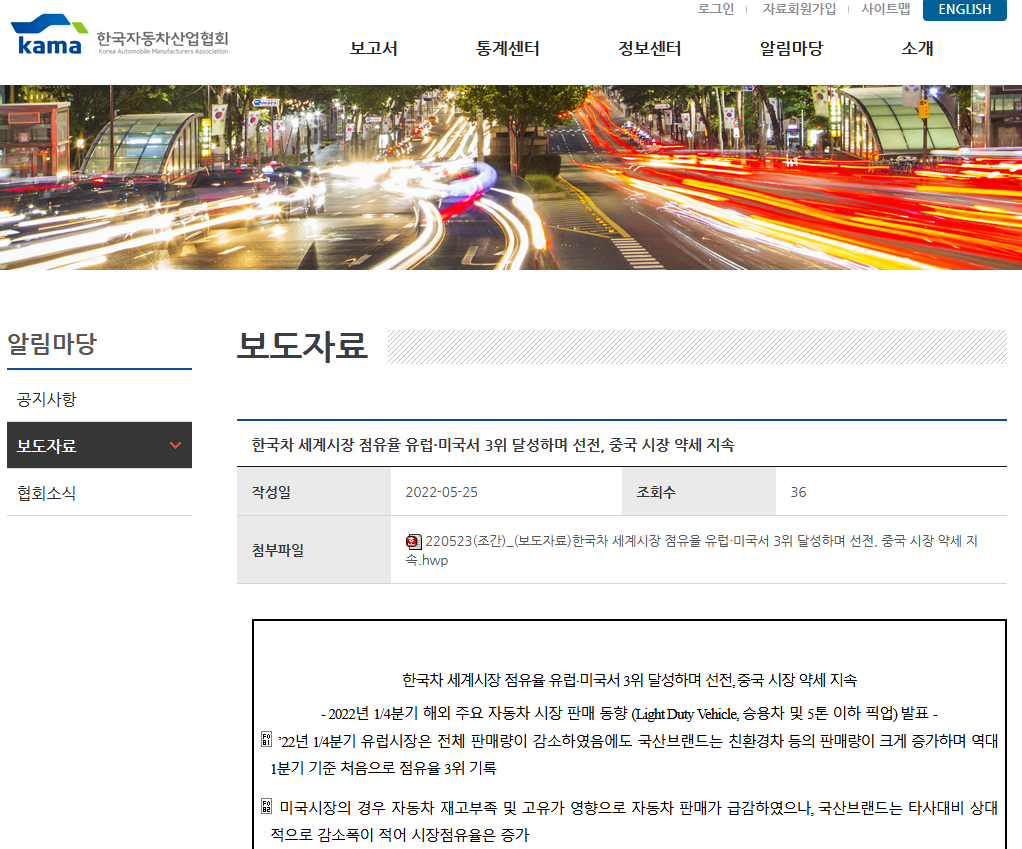This screenshot has height=849, width=1022.
Task: Click the first bullet icon in article
Action: (266, 740)
